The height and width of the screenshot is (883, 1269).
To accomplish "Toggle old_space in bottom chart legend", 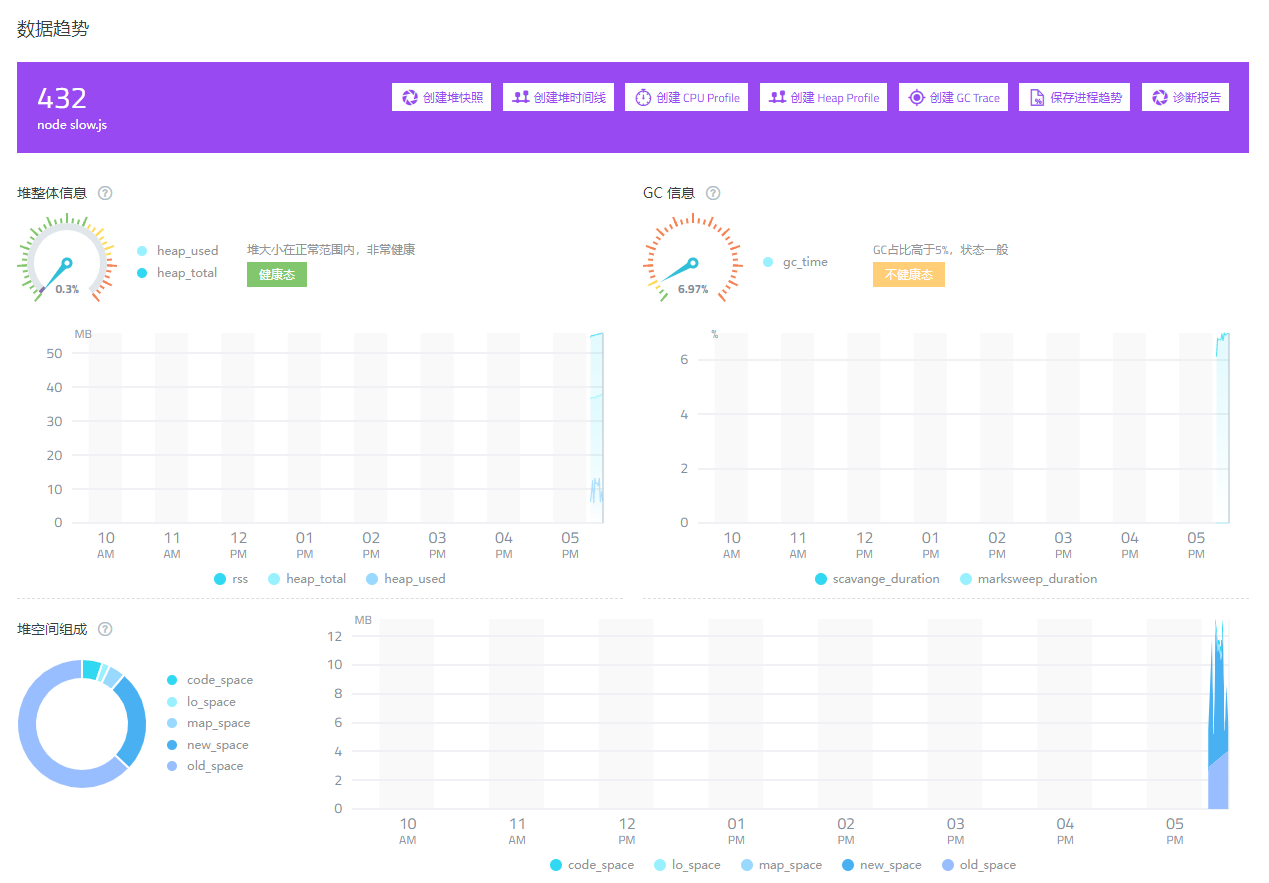I will (x=978, y=865).
